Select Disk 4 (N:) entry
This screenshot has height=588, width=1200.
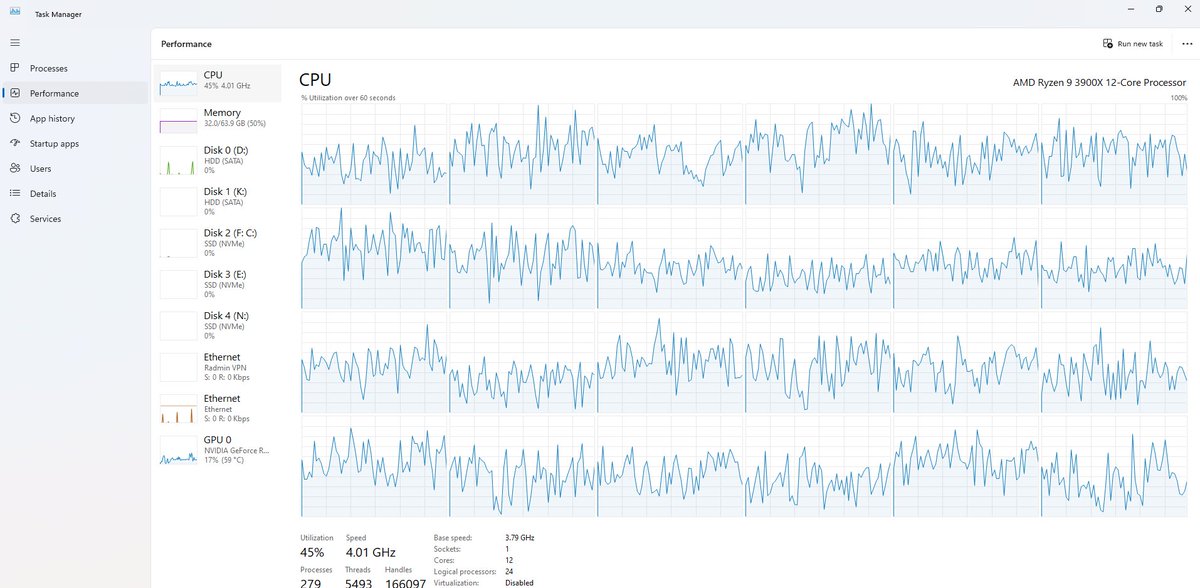(217, 326)
